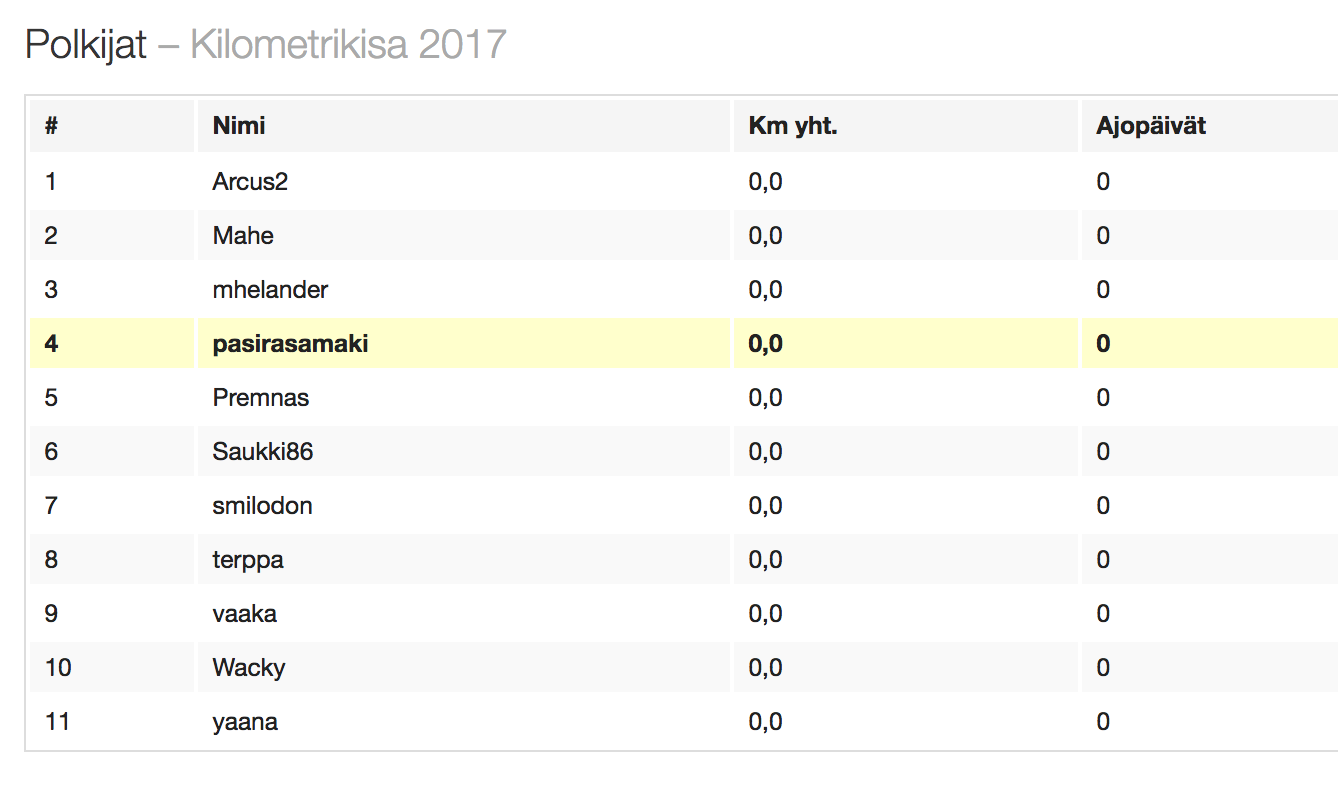
Task: Select Wacky in the rider list
Action: (249, 668)
